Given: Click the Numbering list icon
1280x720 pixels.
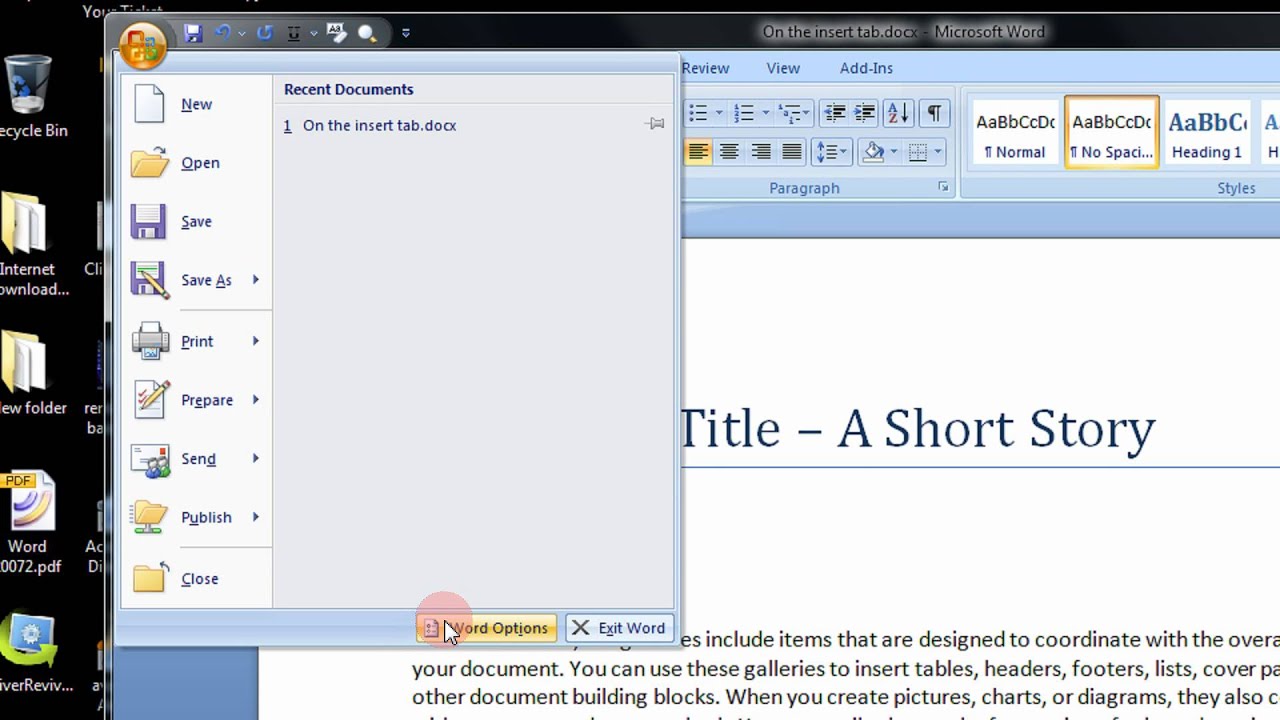Looking at the screenshot, I should 743,113.
